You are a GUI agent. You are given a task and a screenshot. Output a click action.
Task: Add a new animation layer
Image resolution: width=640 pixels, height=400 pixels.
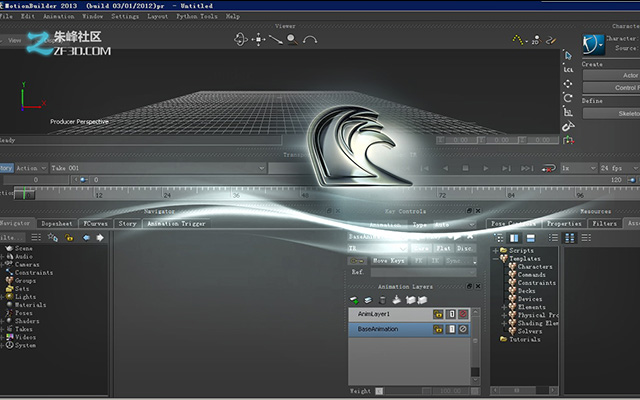[354, 300]
